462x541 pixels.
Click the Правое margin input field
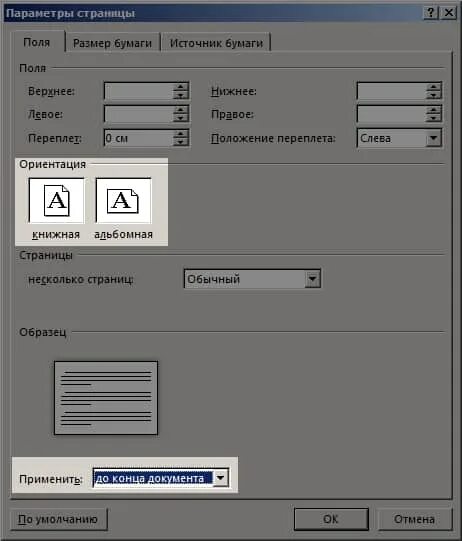[392, 114]
